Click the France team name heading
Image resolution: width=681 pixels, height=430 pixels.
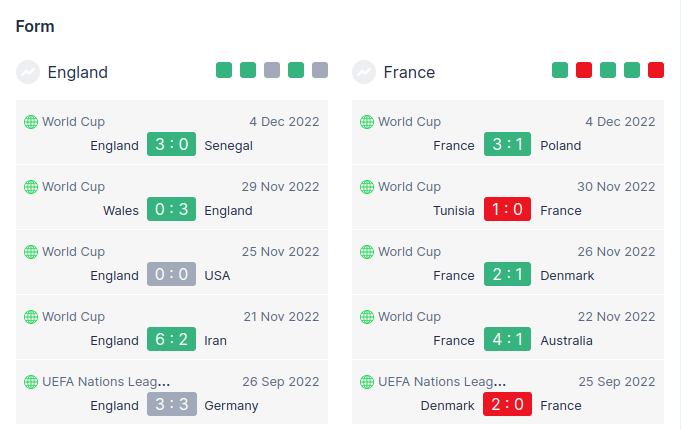point(409,72)
